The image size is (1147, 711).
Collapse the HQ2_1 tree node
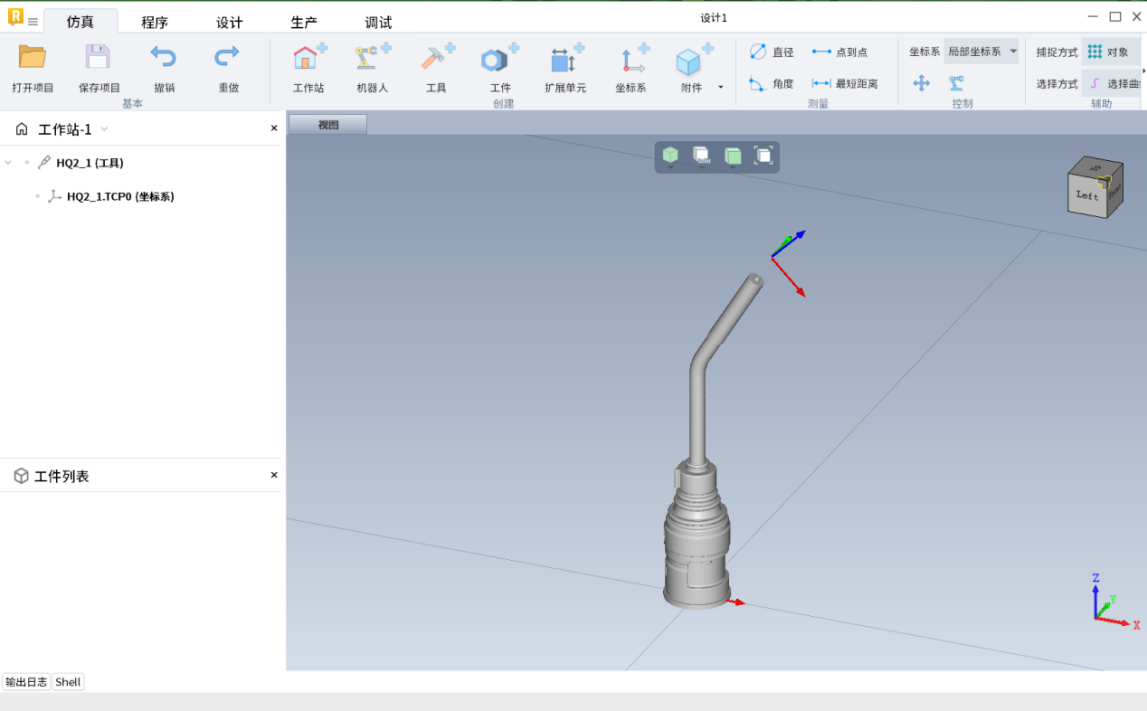[x=9, y=163]
